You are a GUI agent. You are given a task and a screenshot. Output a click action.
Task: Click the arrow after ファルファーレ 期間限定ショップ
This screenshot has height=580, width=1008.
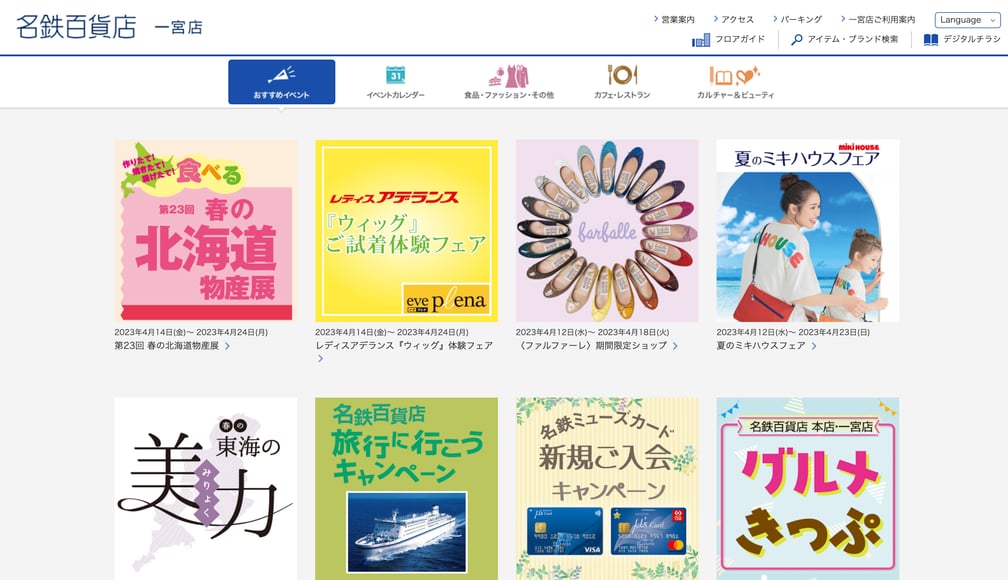675,346
